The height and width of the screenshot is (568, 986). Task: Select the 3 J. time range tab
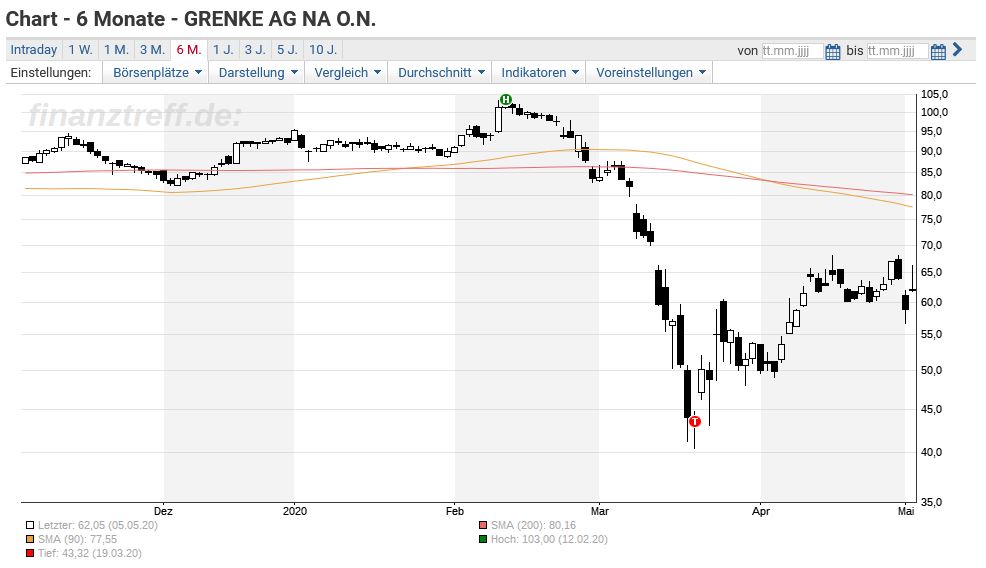(x=255, y=50)
